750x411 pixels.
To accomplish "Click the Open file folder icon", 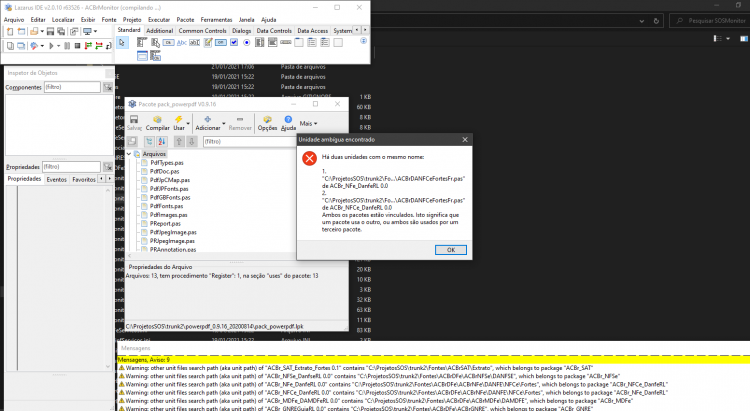I will click(x=33, y=32).
